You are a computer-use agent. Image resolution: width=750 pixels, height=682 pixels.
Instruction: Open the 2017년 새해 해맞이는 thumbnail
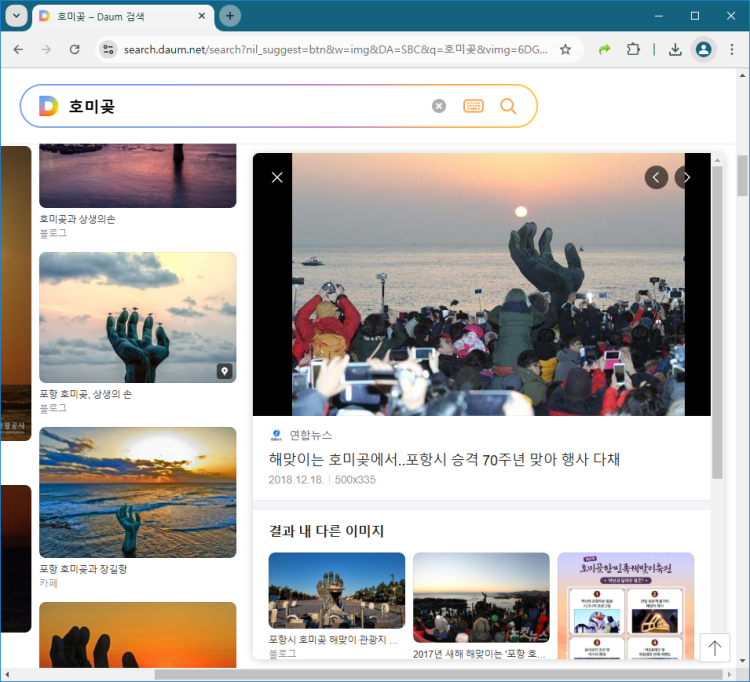tap(481, 597)
